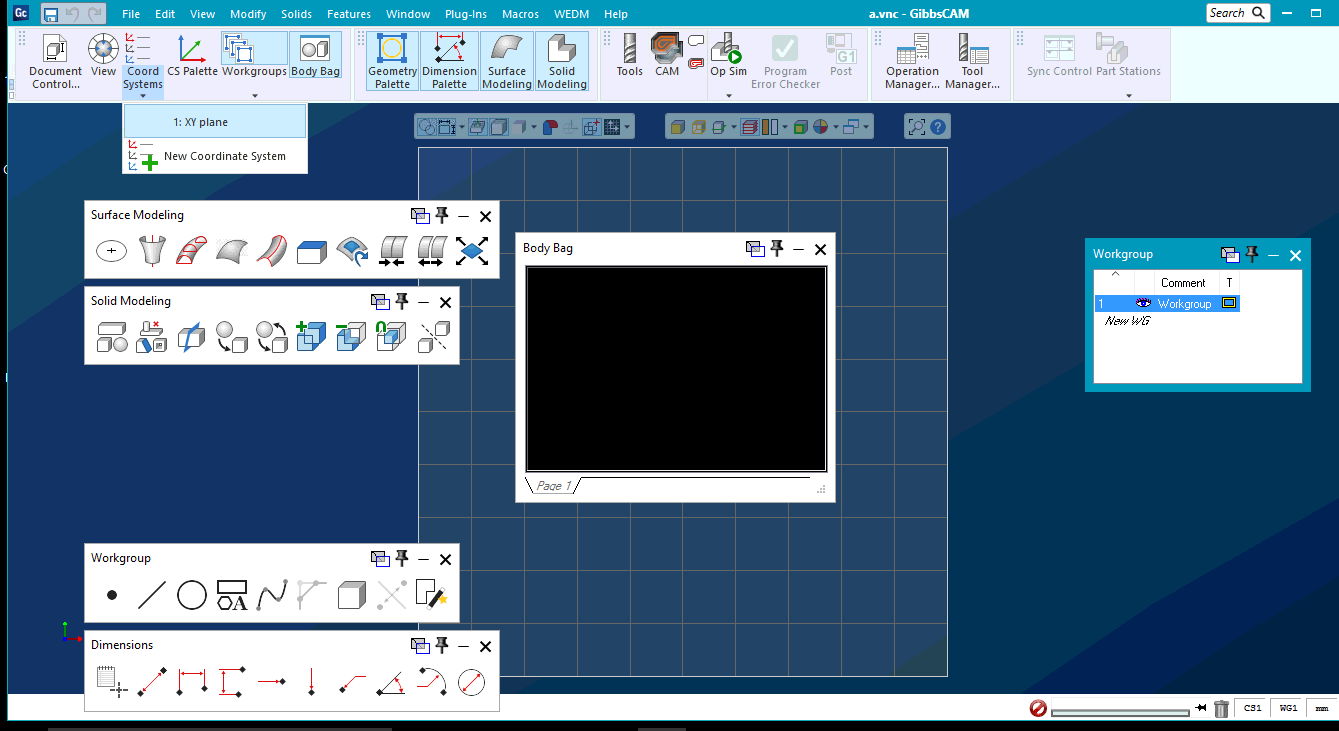Viewport: 1339px width, 731px height.
Task: Open the Tool Manager
Action: click(x=972, y=62)
